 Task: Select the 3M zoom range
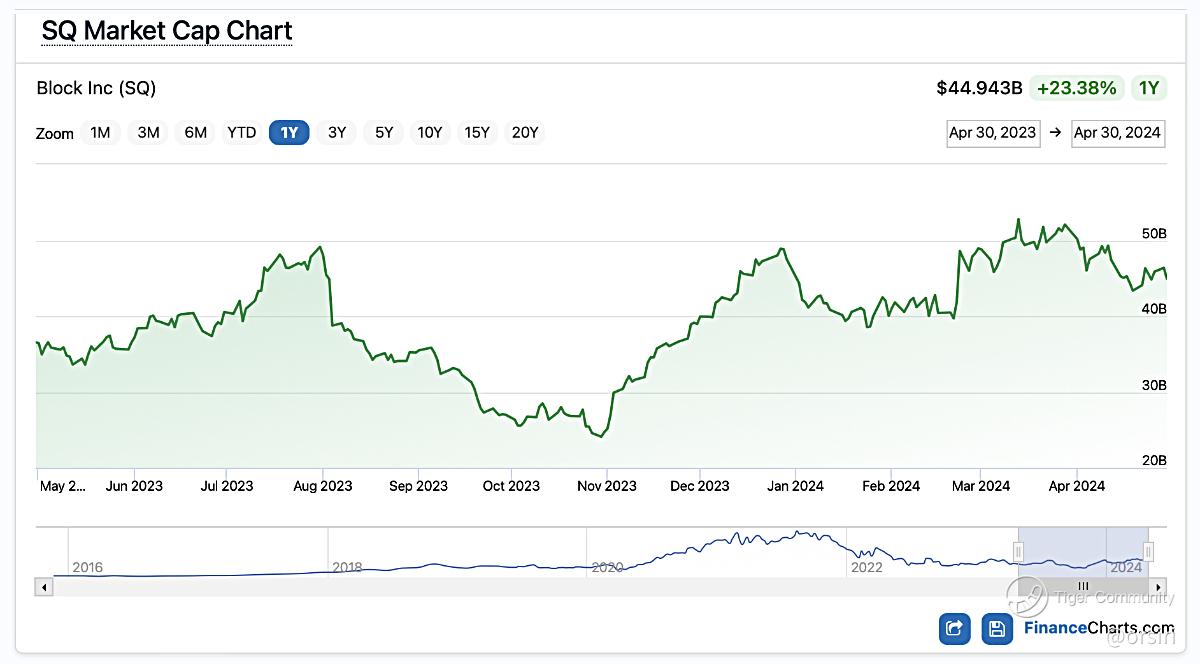[148, 132]
